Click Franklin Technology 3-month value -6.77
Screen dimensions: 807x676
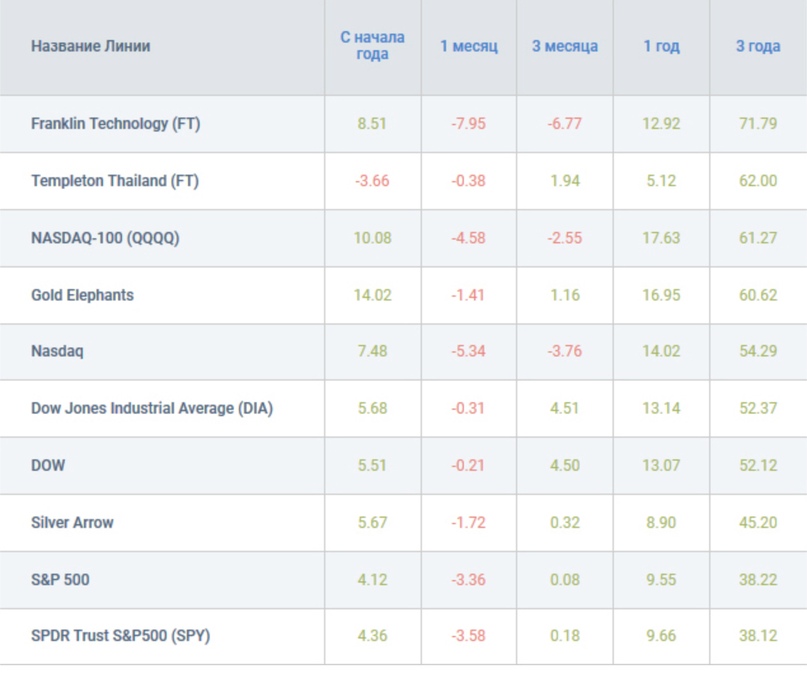coord(565,124)
